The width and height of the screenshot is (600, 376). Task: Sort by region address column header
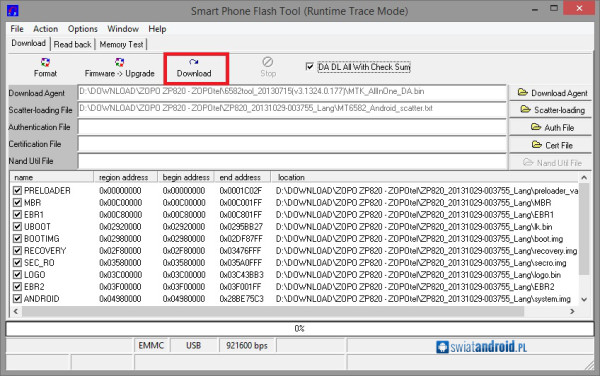click(x=126, y=177)
